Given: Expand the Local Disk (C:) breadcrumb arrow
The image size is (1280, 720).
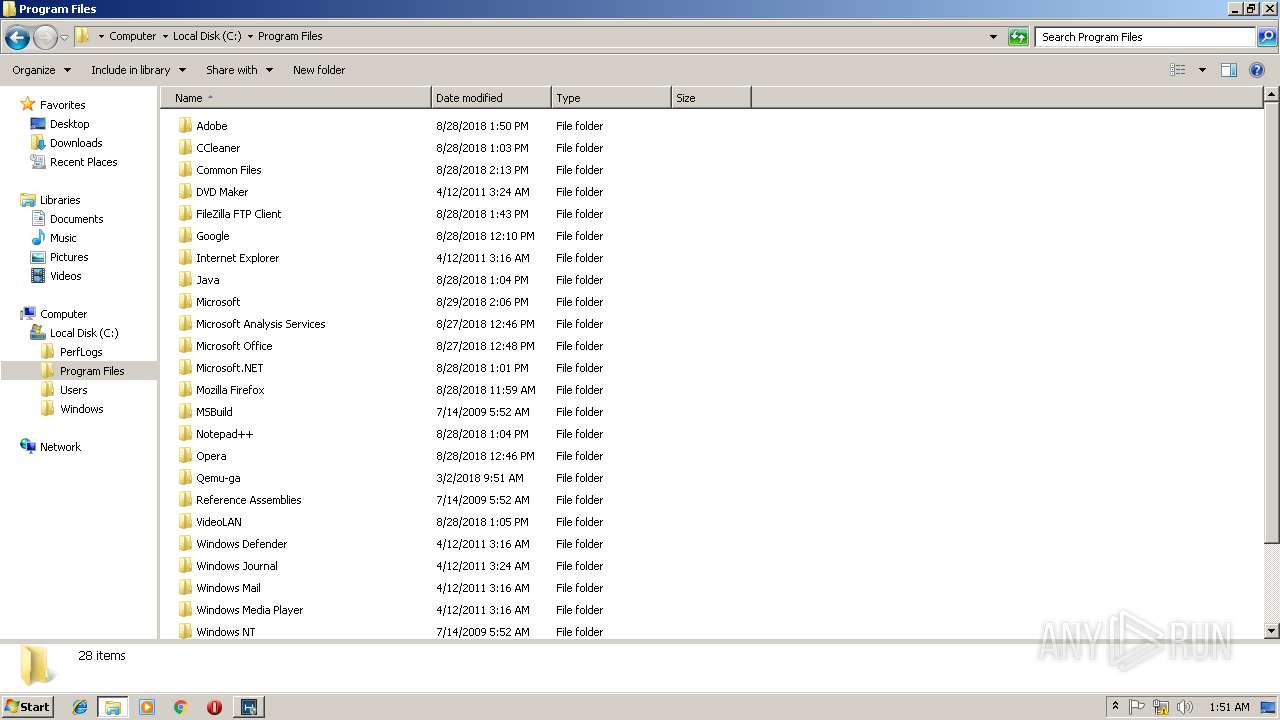Looking at the screenshot, I should [x=250, y=37].
